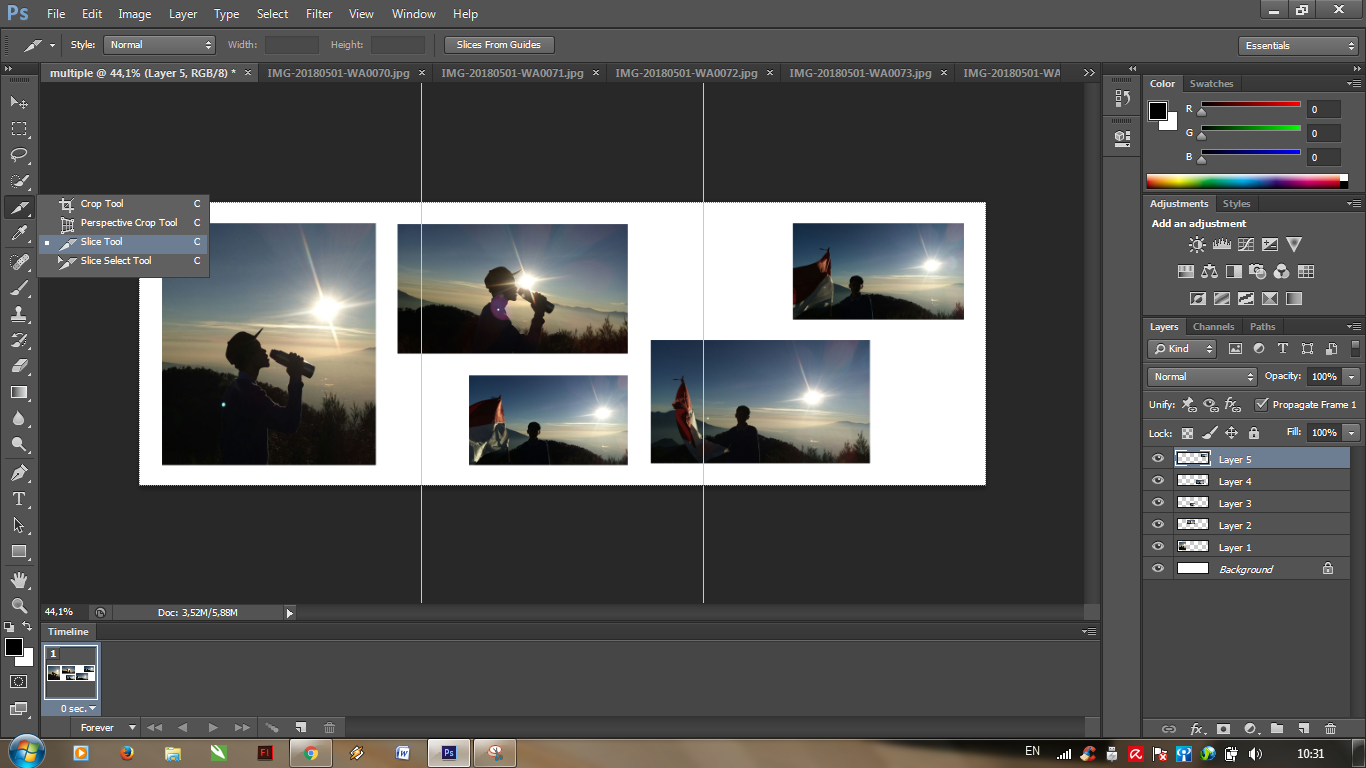
Task: Select the Lasso tool
Action: [x=18, y=153]
